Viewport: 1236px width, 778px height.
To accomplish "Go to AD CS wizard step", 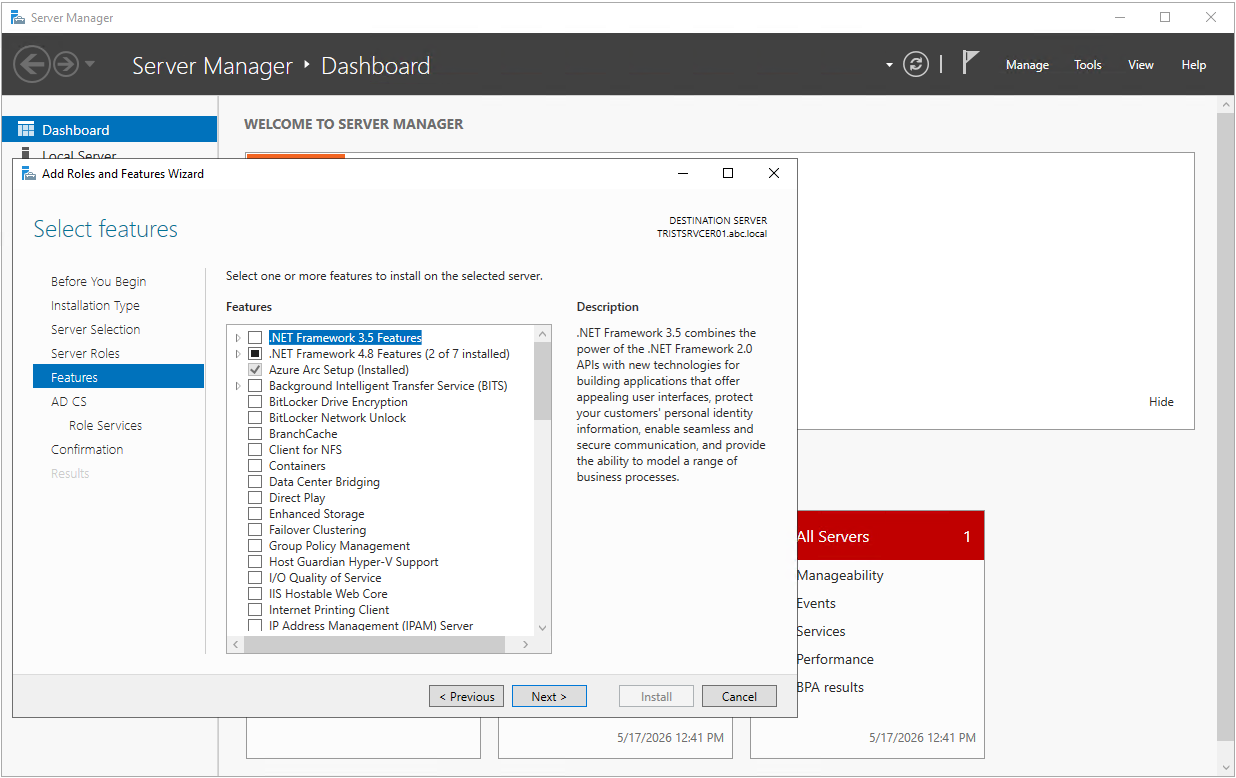I will click(69, 402).
